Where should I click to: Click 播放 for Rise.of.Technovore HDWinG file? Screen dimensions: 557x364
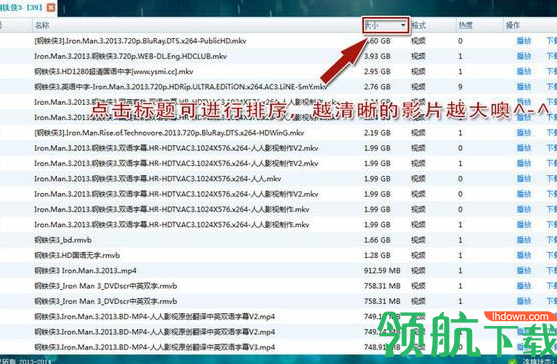(x=524, y=133)
